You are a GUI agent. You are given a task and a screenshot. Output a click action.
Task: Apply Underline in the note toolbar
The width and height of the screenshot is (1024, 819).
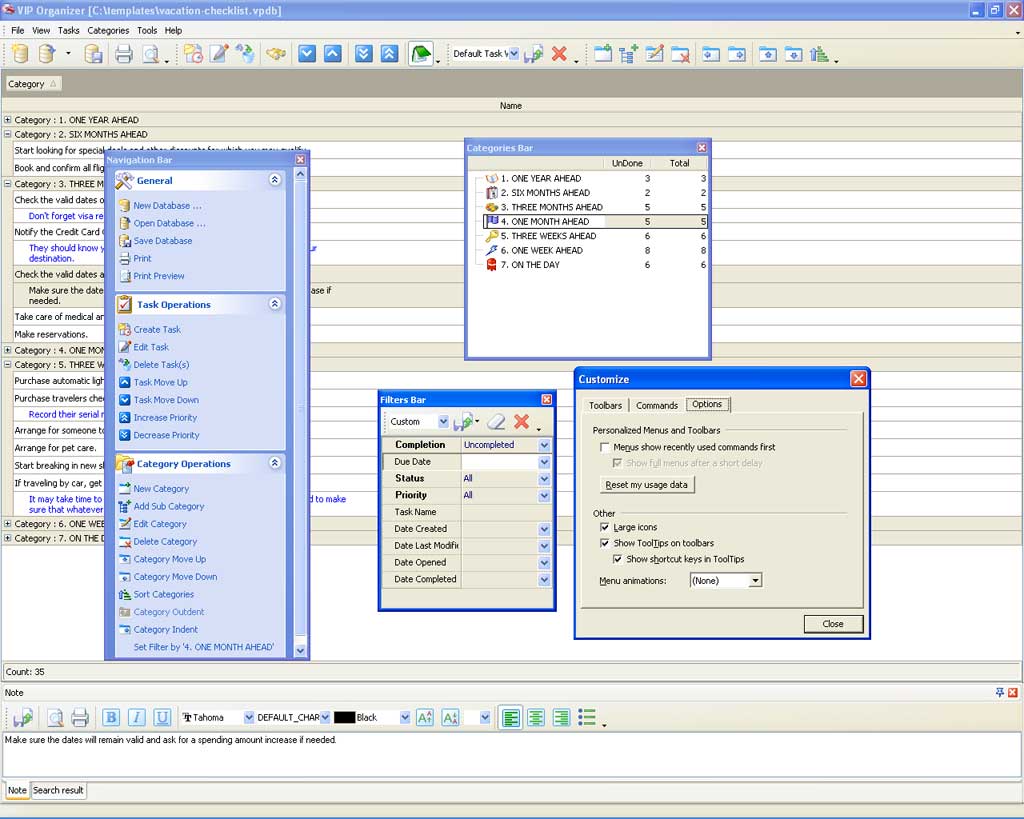(162, 717)
